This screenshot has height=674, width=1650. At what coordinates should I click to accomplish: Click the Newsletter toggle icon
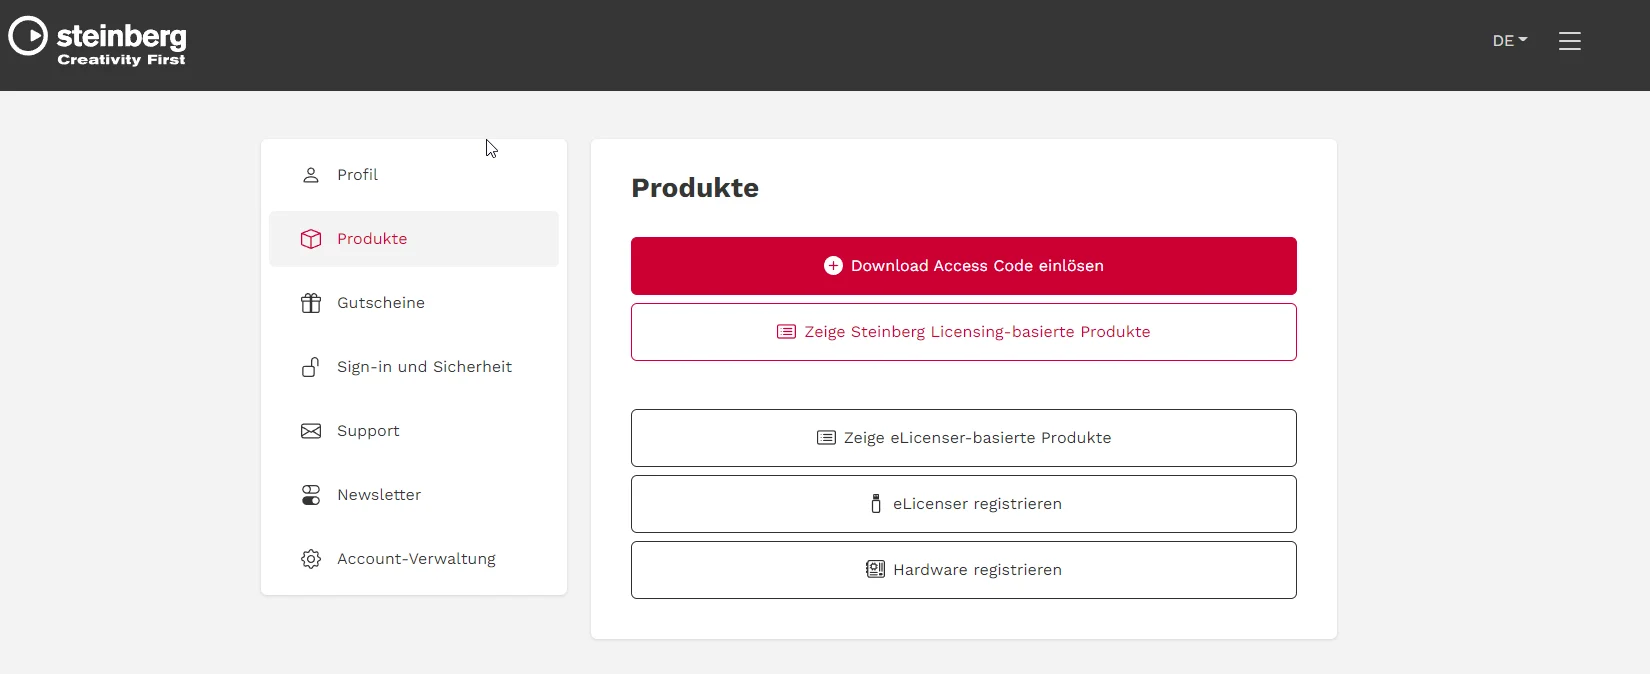(x=311, y=495)
